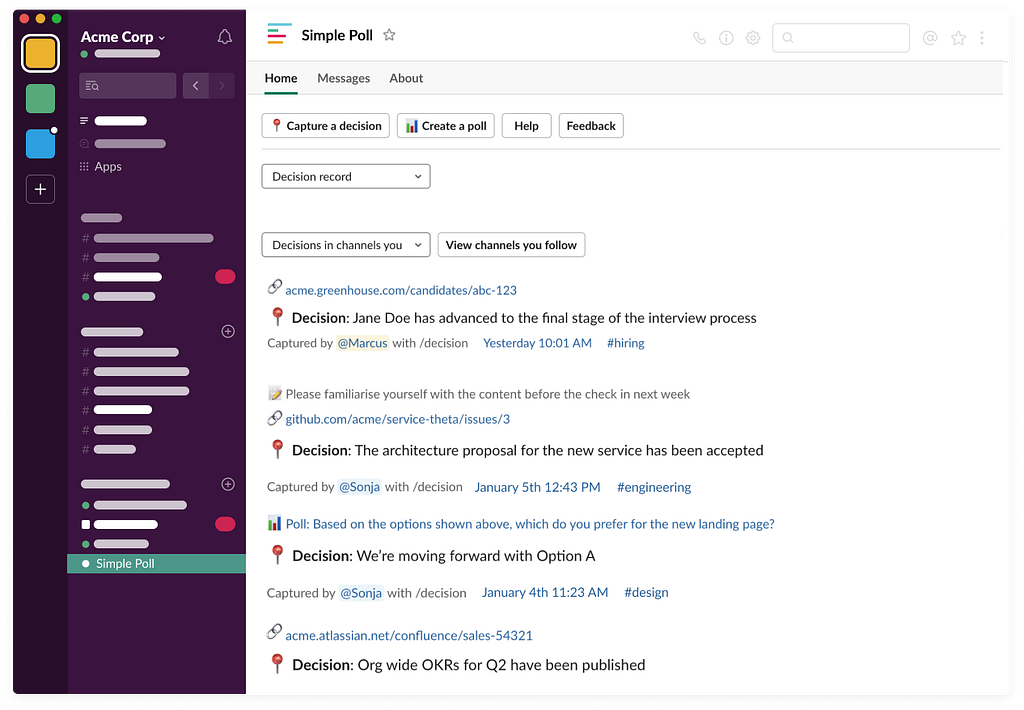Open the github.com service-theta issues link
This screenshot has height=710, width=1024.
[x=398, y=419]
